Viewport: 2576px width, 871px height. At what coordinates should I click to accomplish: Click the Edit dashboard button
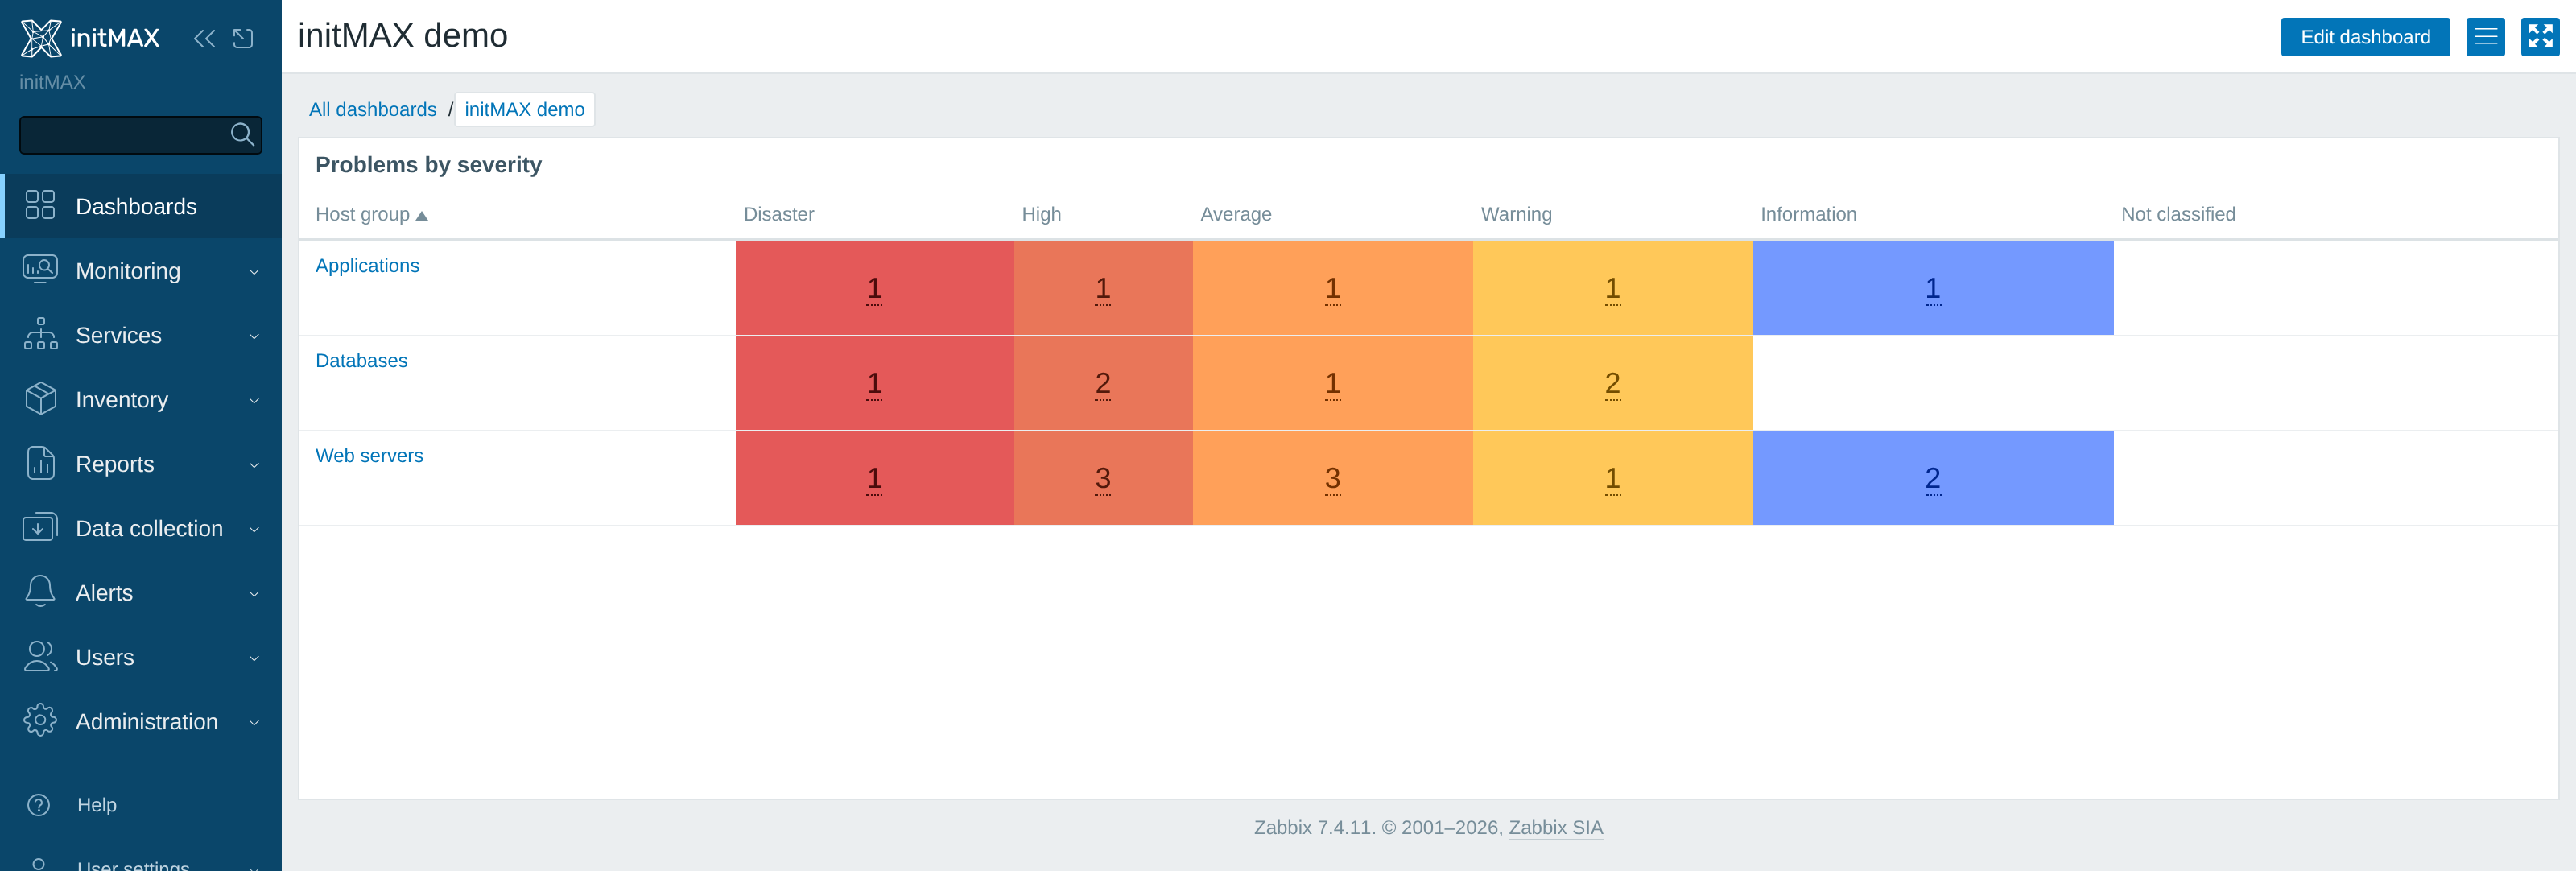pyautogui.click(x=2365, y=37)
